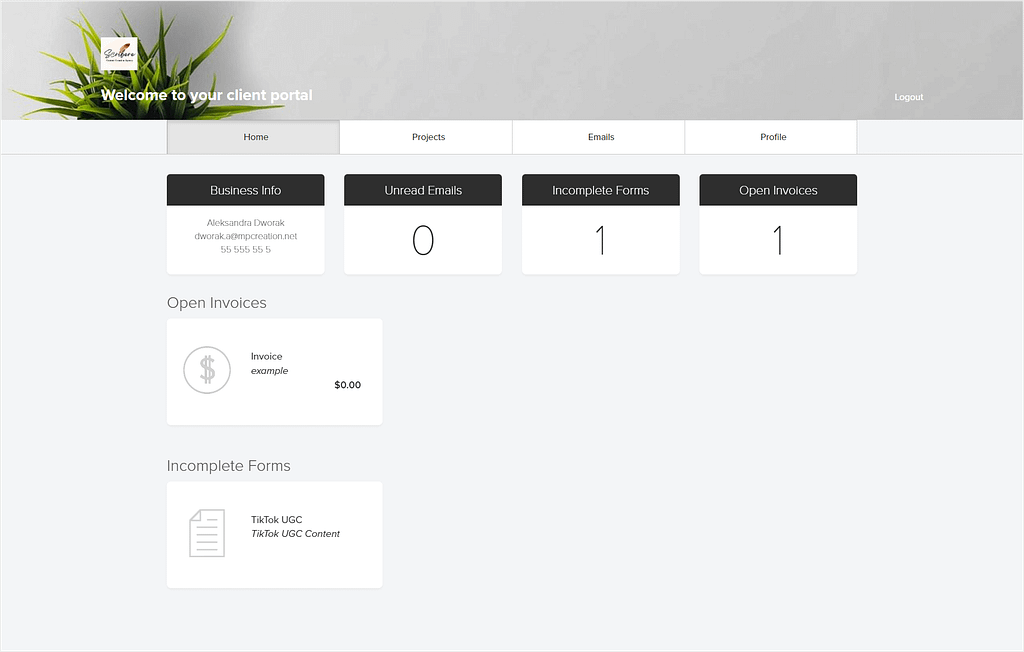
Task: Log out using the Logout link
Action: (908, 97)
